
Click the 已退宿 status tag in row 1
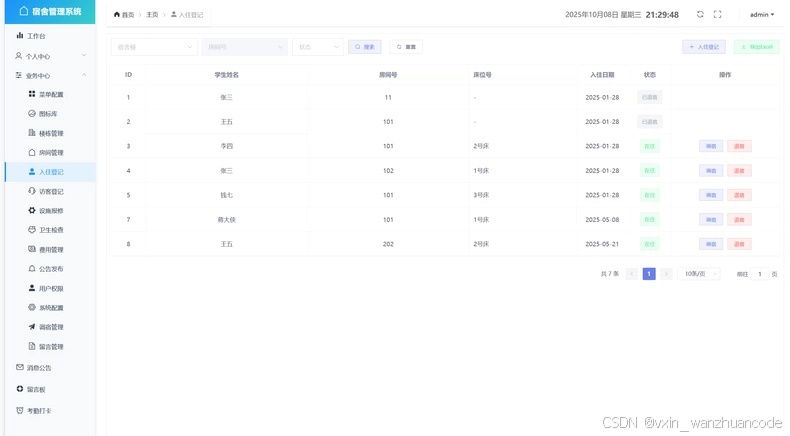649,97
